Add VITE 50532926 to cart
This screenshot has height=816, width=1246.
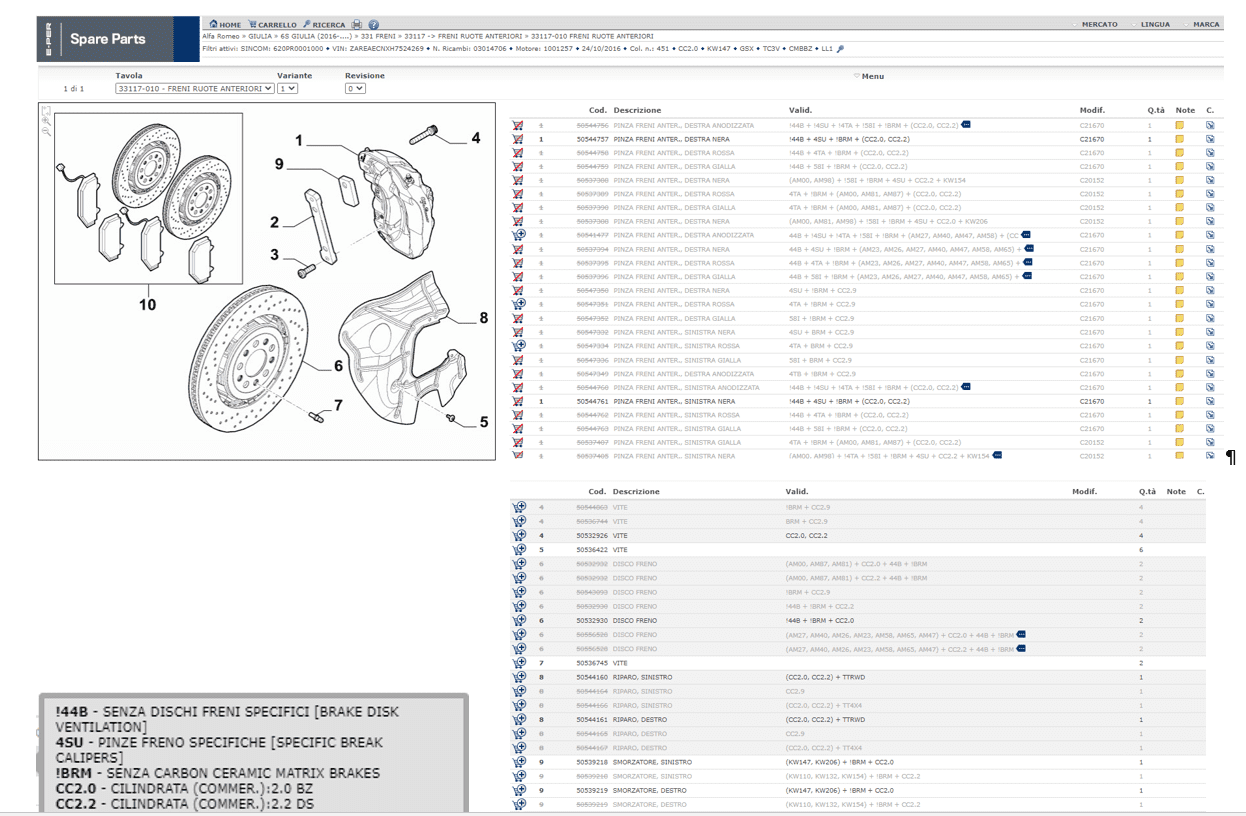pos(519,535)
